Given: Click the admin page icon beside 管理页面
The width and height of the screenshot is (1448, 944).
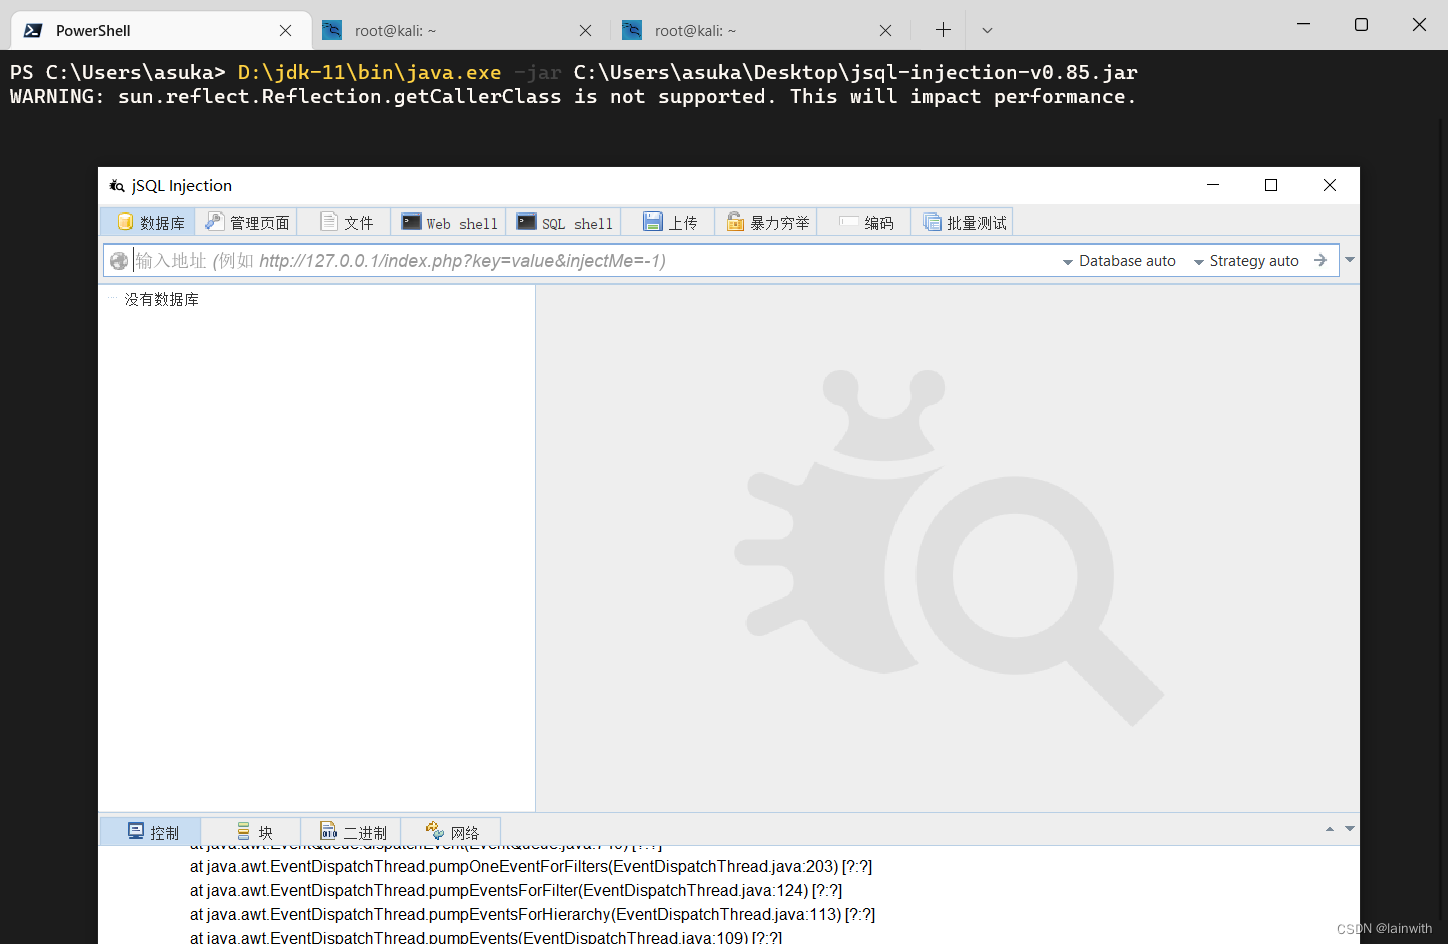Looking at the screenshot, I should click(215, 222).
